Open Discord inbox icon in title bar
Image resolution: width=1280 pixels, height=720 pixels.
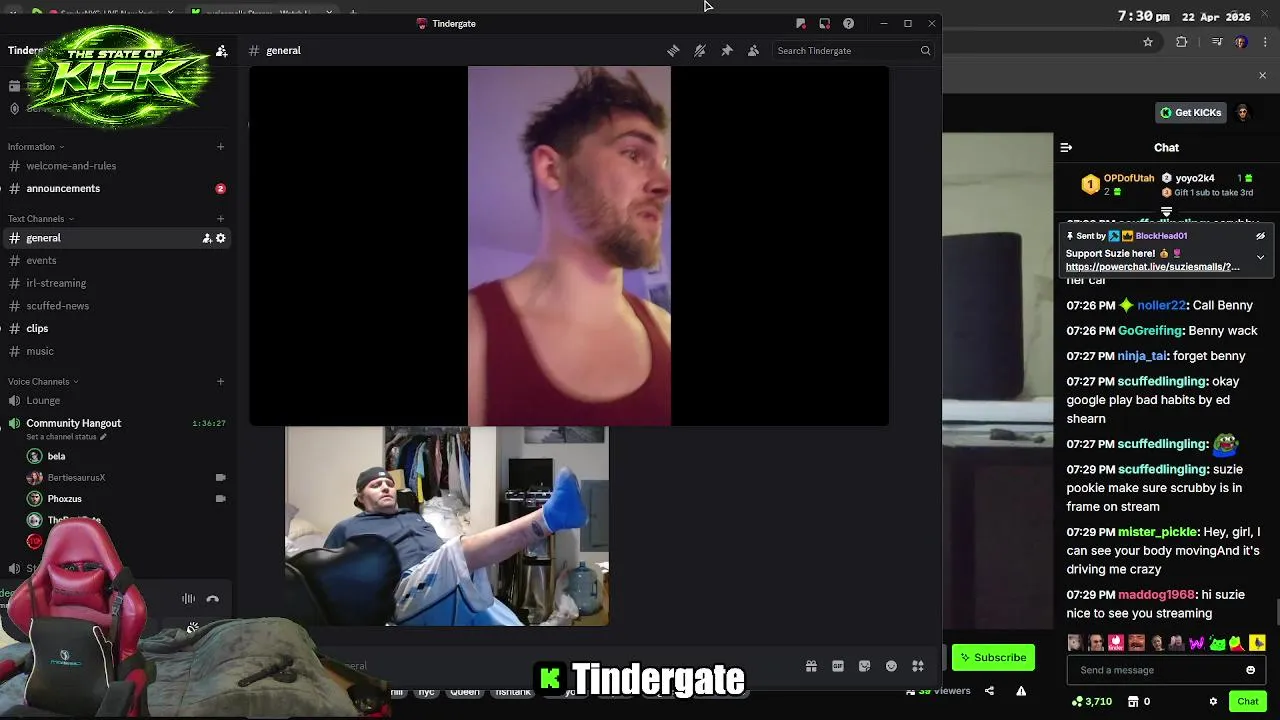pyautogui.click(x=824, y=23)
